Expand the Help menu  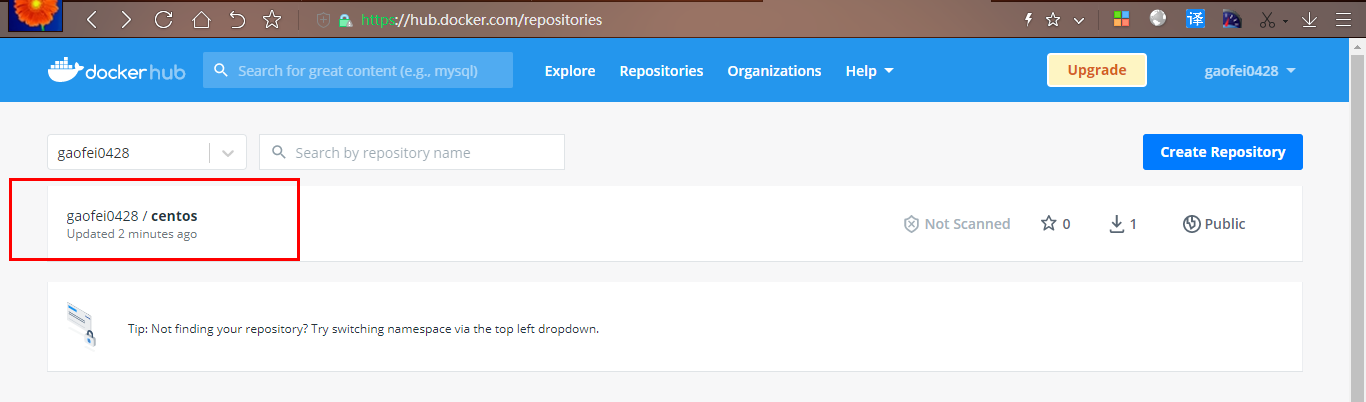[x=869, y=71]
